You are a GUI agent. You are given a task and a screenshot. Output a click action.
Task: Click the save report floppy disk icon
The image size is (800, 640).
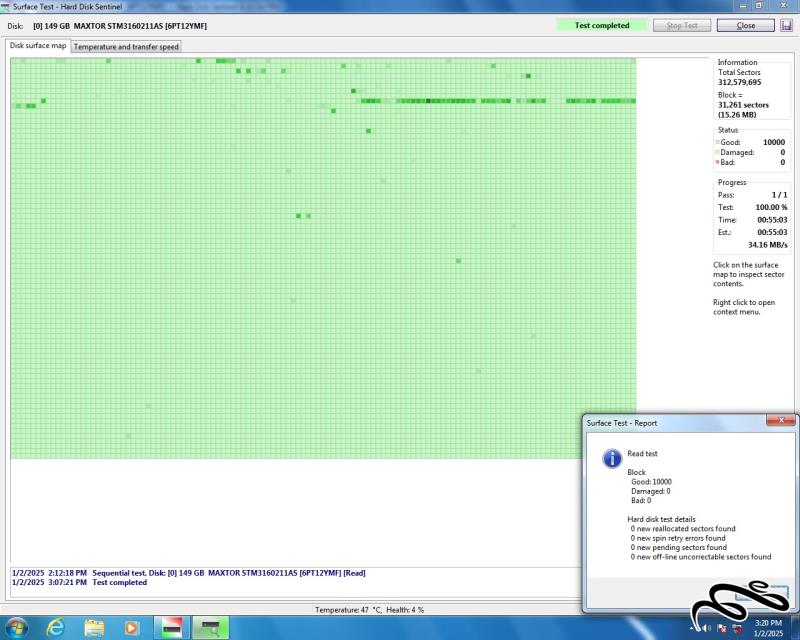tap(786, 25)
